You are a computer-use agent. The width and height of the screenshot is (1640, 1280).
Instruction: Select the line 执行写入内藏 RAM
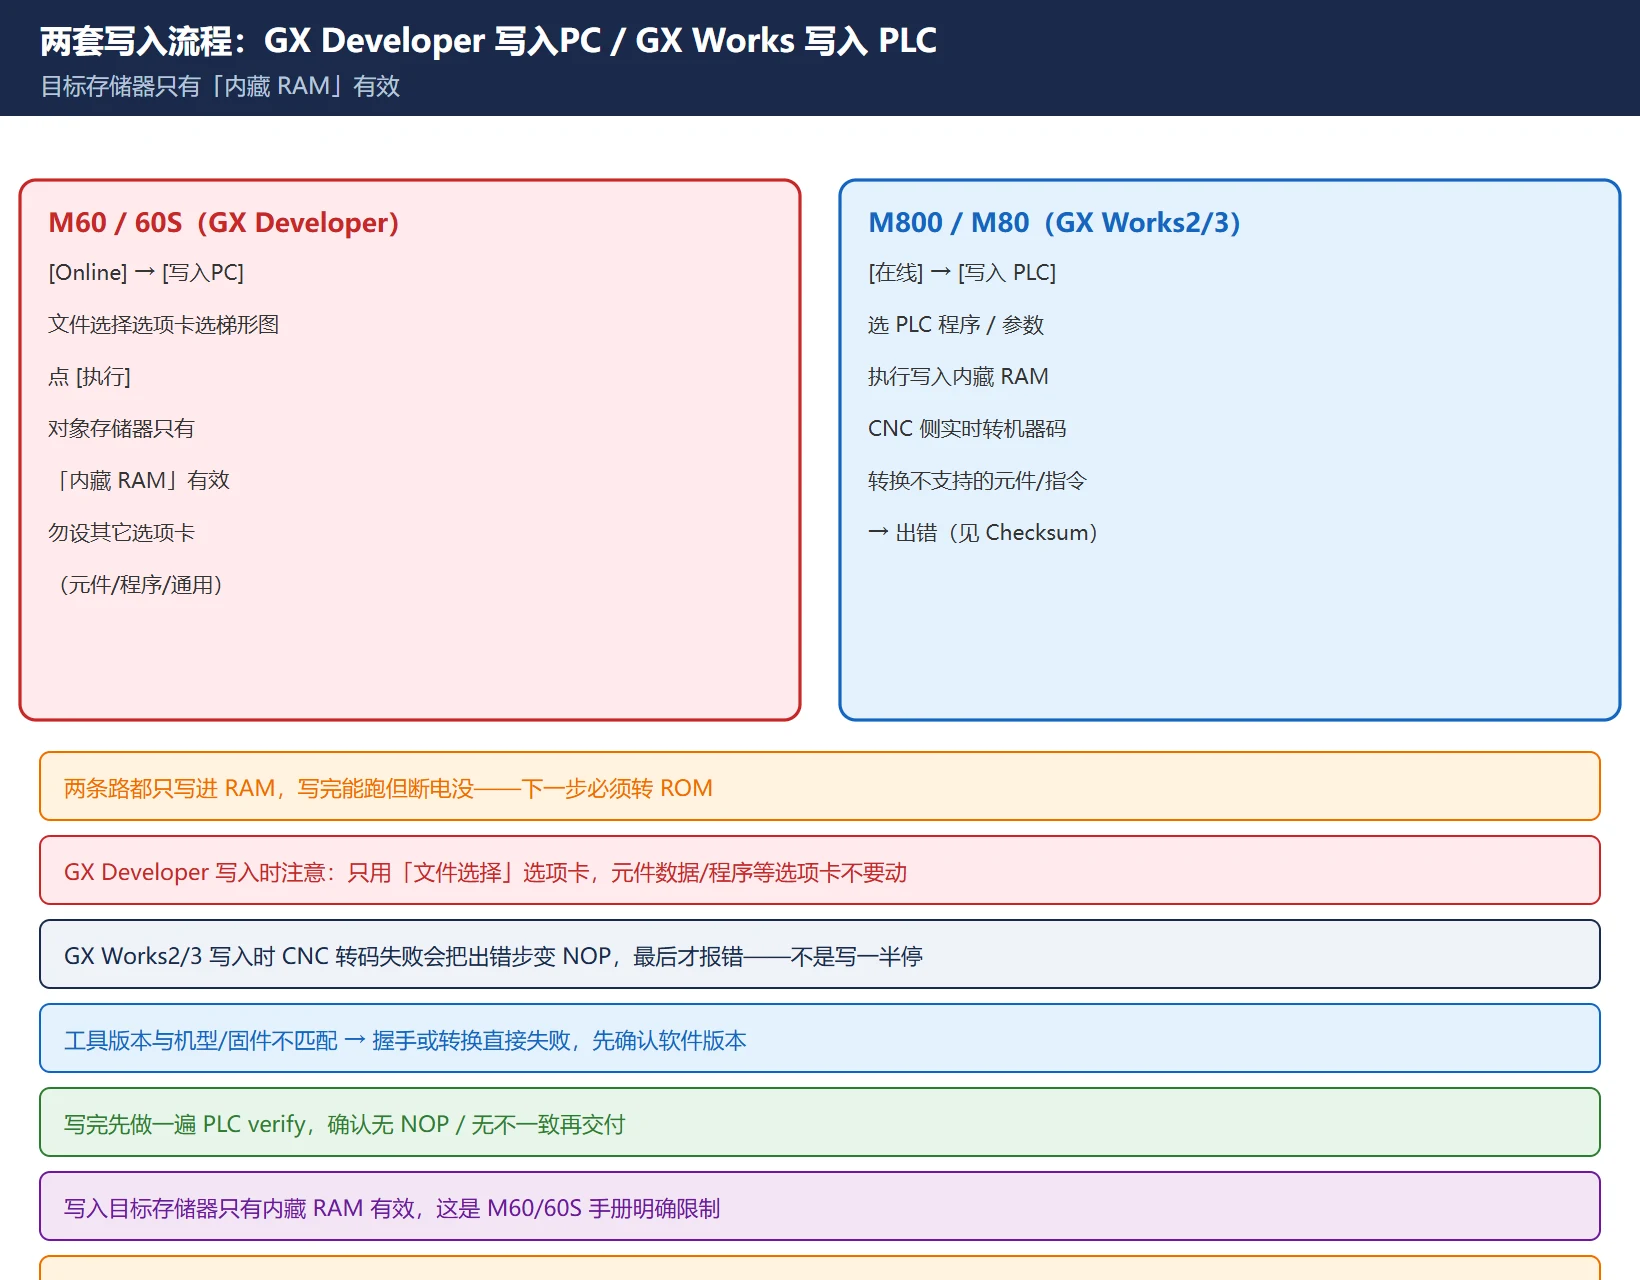coord(958,376)
